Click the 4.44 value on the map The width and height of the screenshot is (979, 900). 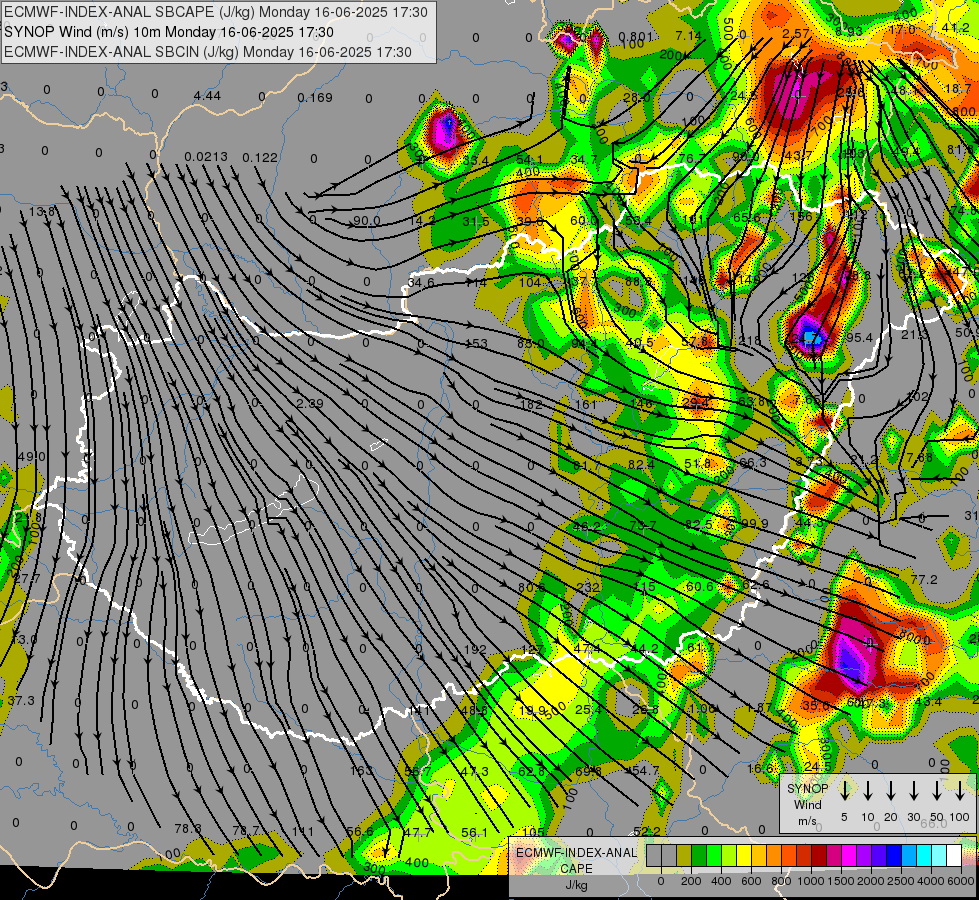(x=207, y=96)
